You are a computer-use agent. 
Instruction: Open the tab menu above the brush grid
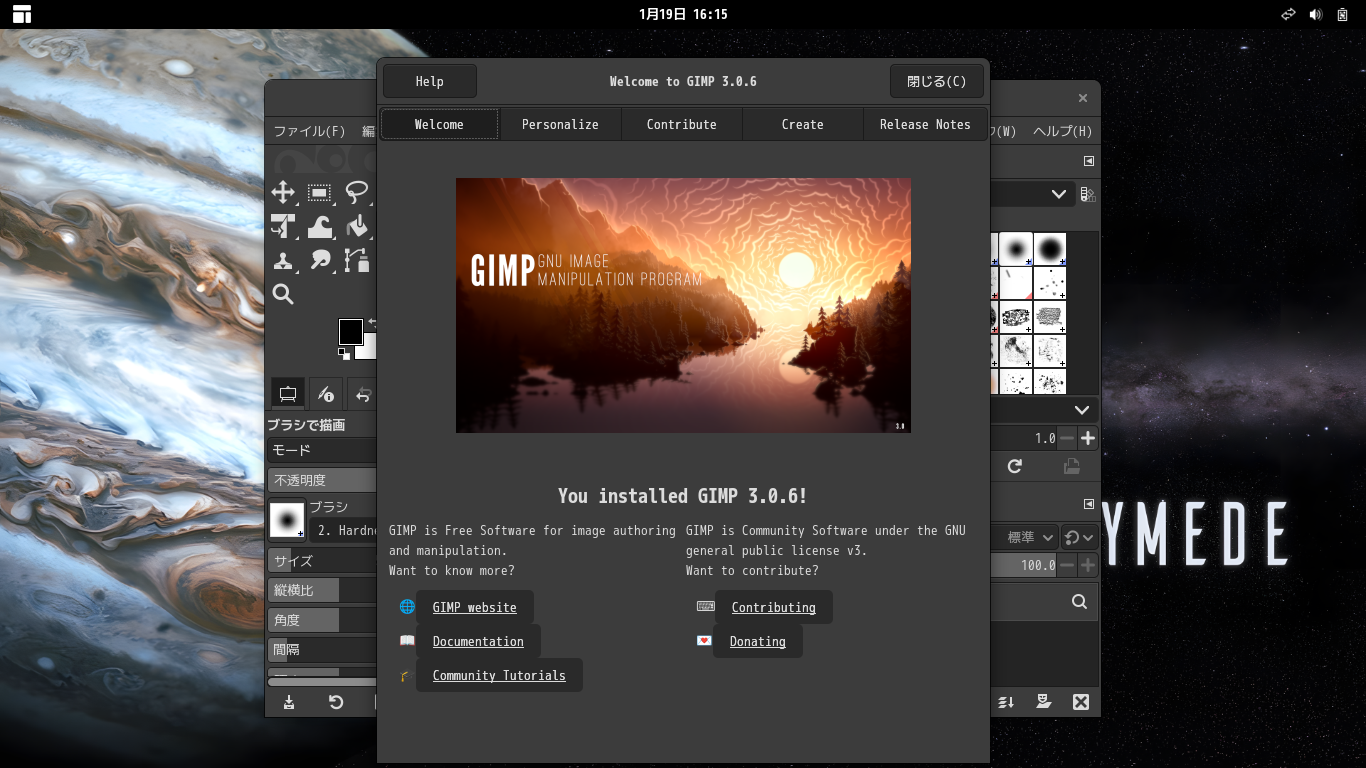[x=1089, y=161]
